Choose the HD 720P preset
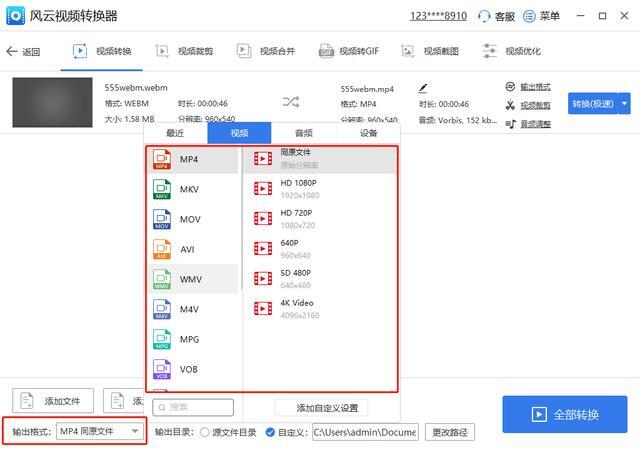 [320, 219]
